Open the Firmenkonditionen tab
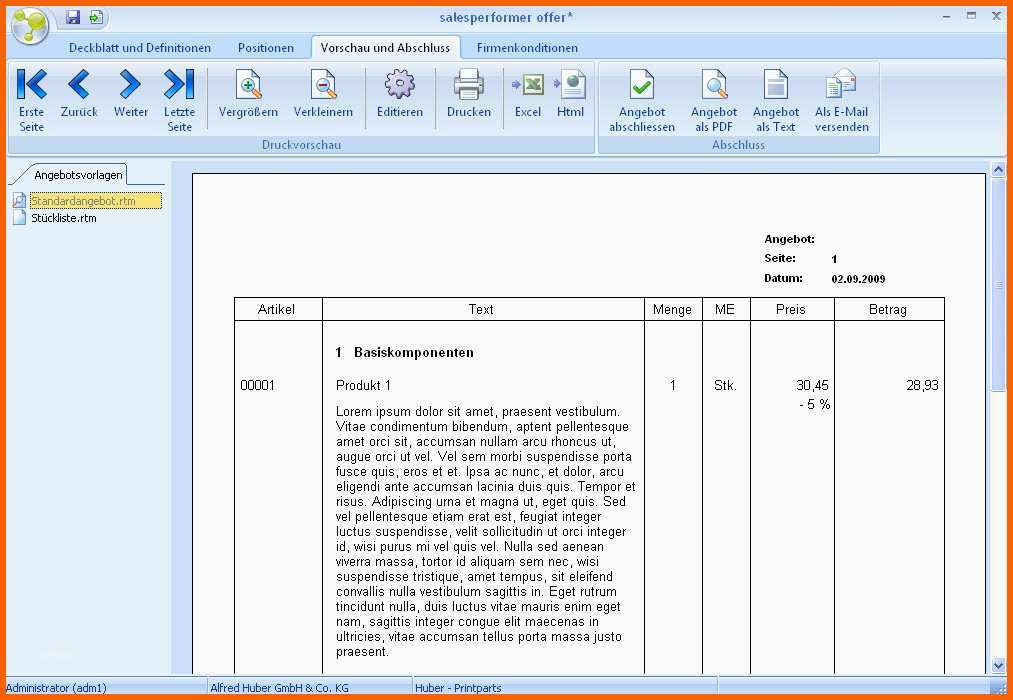Screen dimensions: 1013x700 pos(527,48)
